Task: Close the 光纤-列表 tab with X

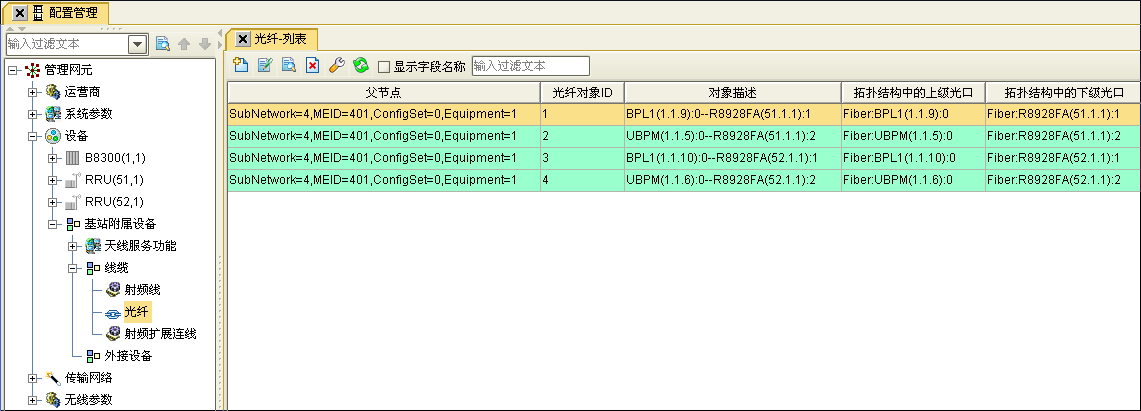Action: [x=243, y=39]
